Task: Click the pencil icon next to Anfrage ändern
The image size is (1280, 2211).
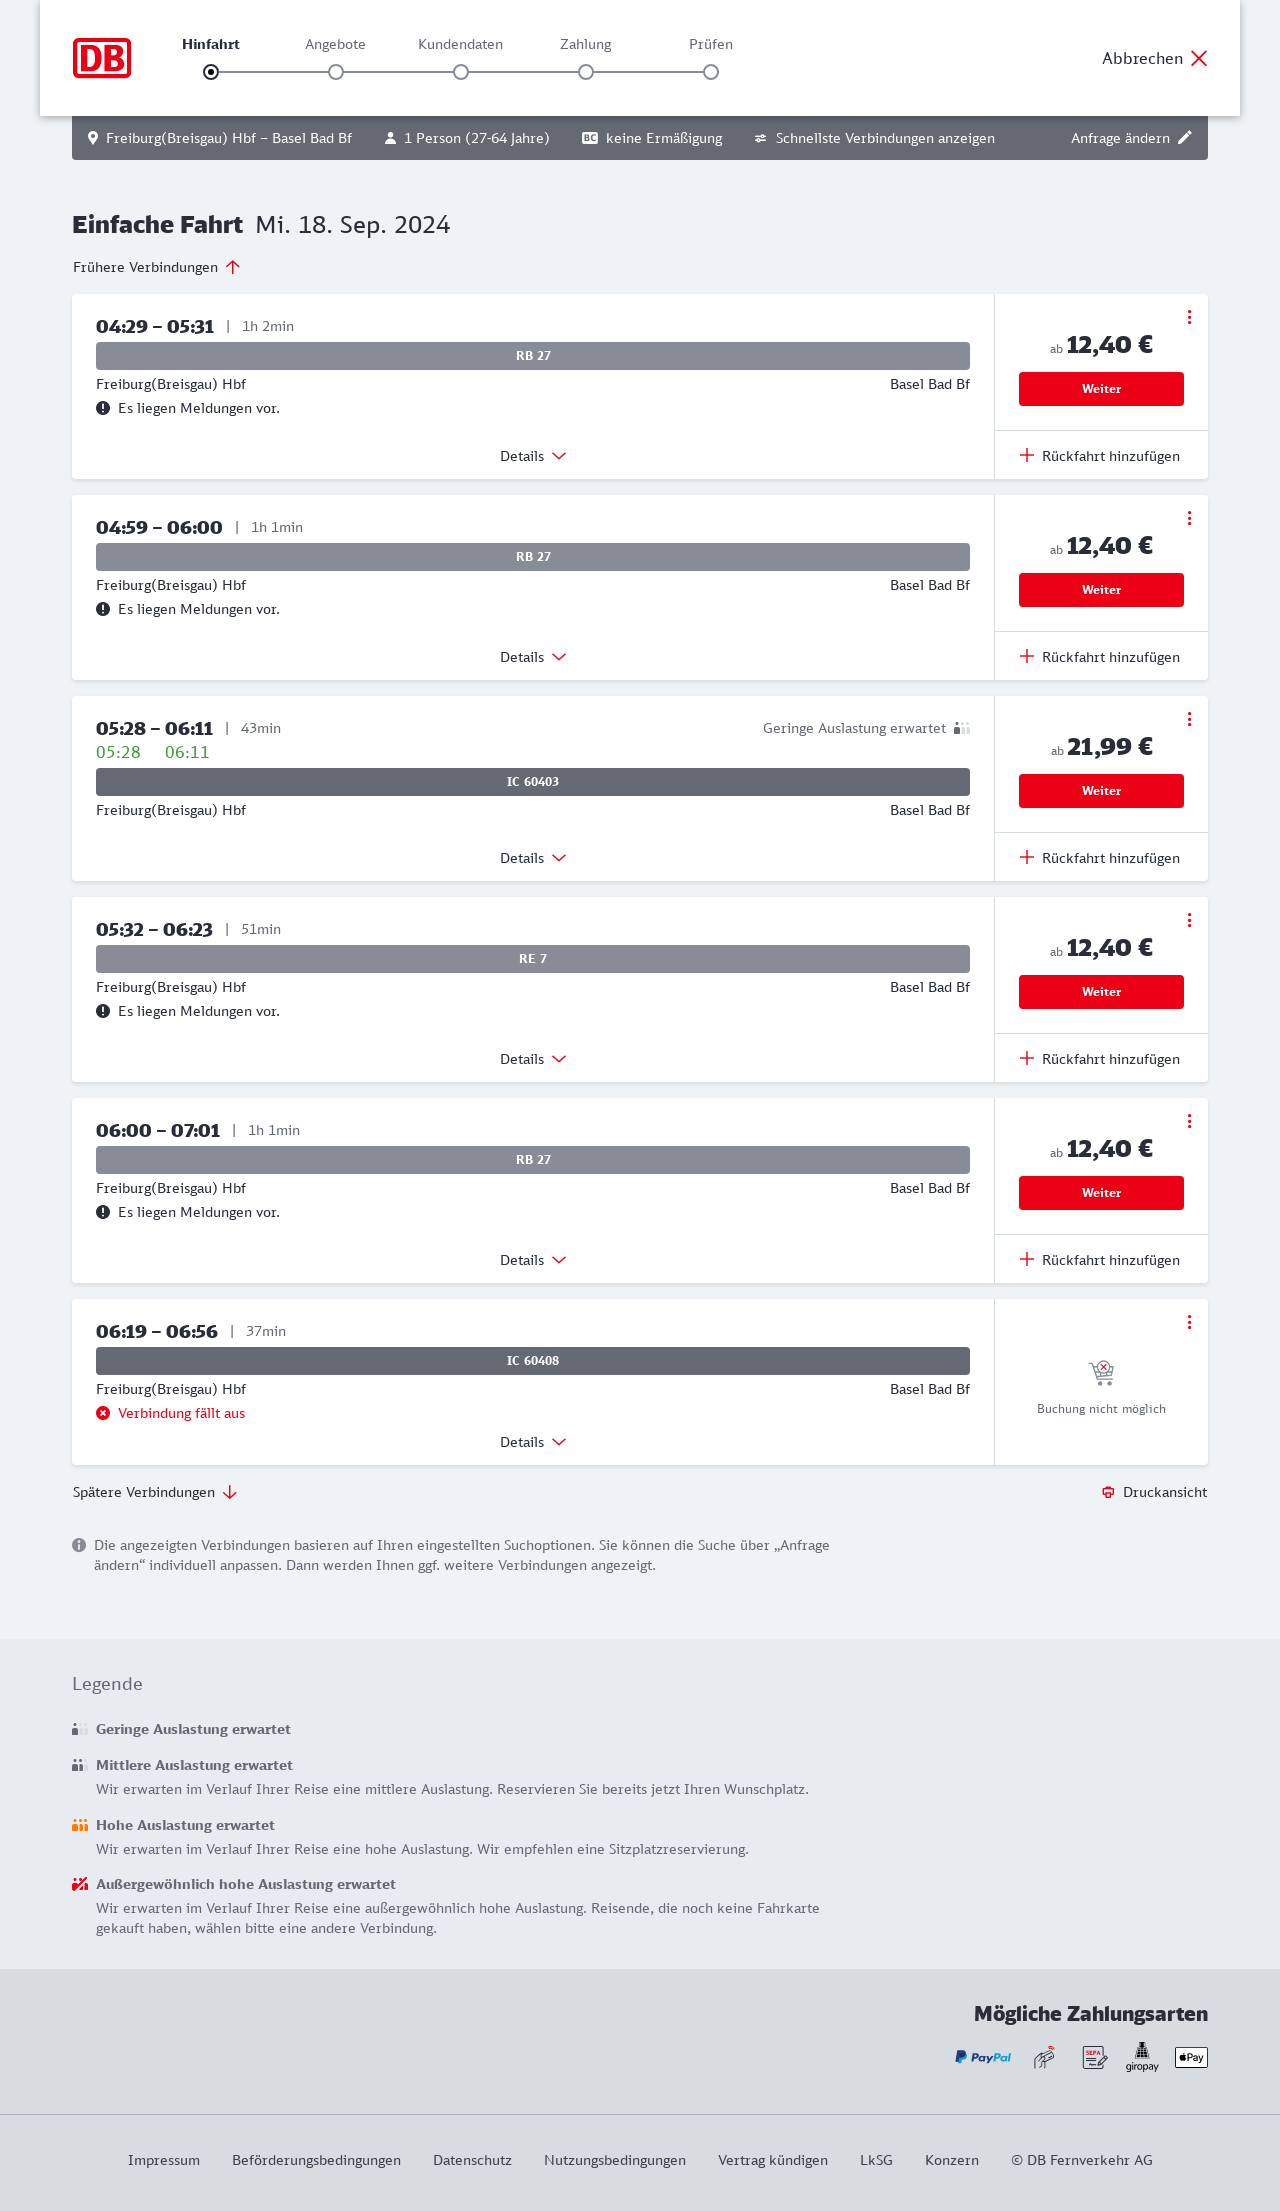Action: 1185,138
